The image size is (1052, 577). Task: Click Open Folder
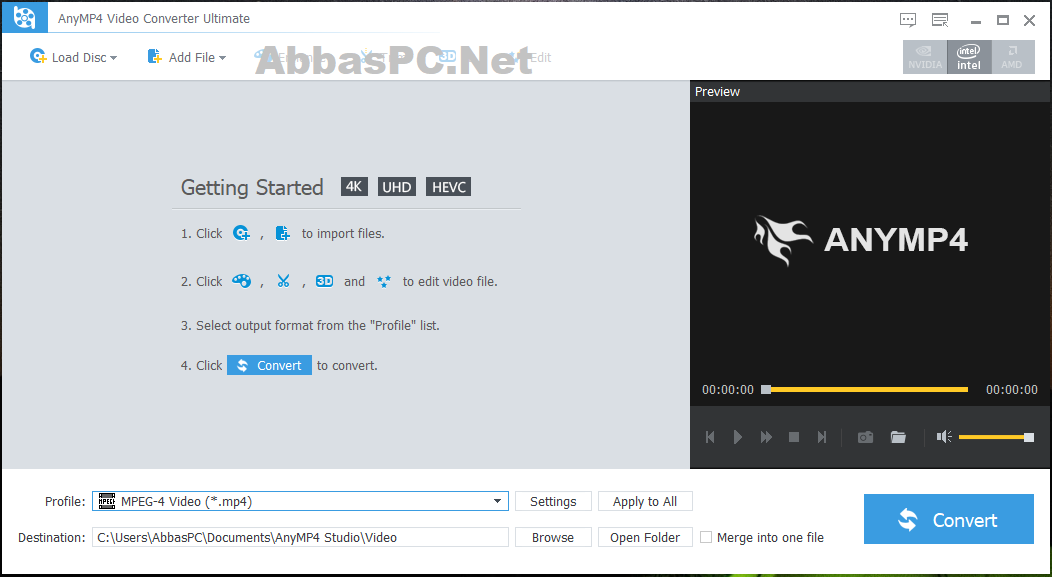pyautogui.click(x=645, y=537)
